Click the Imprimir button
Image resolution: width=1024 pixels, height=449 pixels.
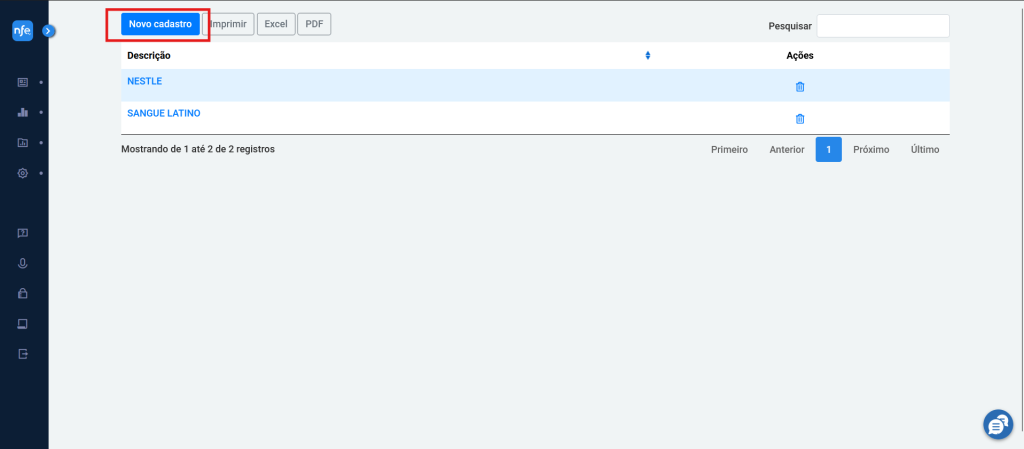[228, 24]
